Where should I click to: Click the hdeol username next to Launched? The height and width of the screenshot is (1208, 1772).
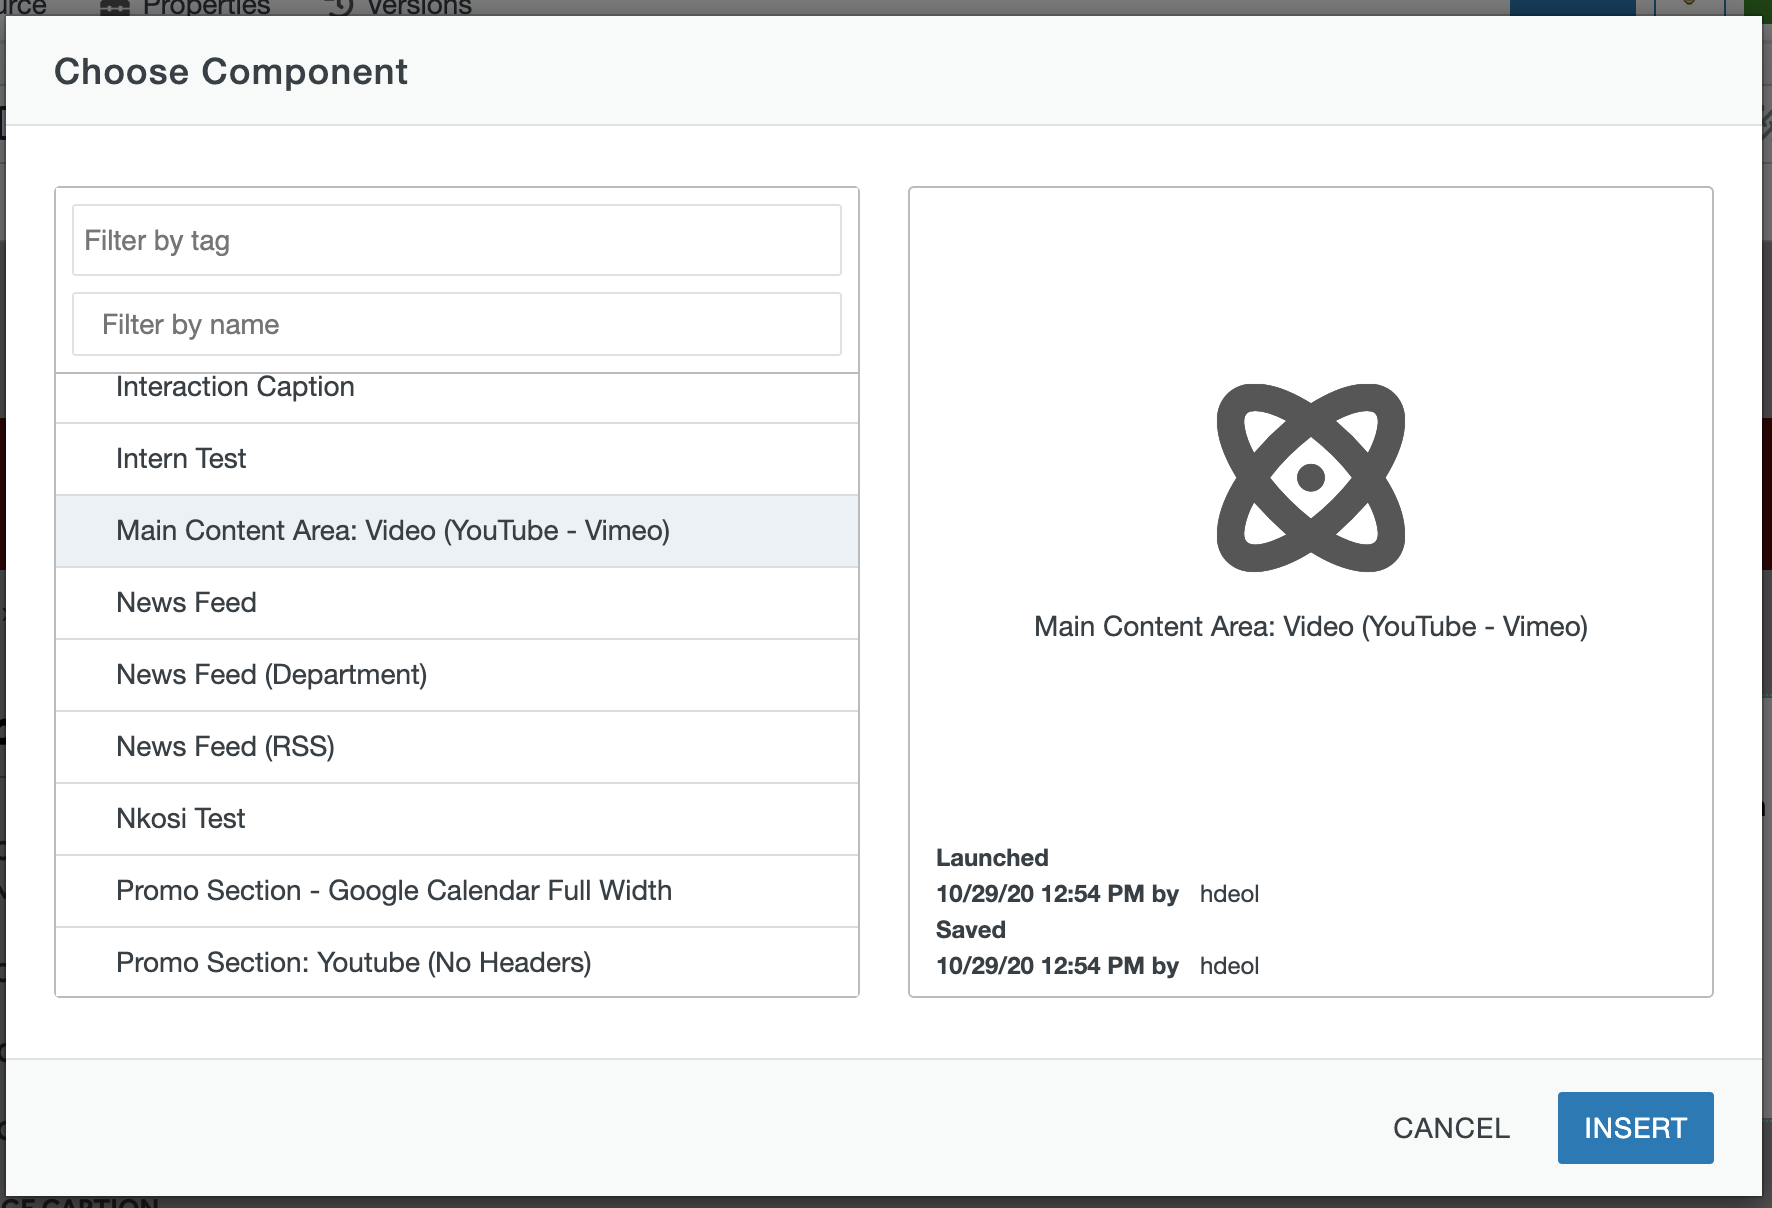1229,894
